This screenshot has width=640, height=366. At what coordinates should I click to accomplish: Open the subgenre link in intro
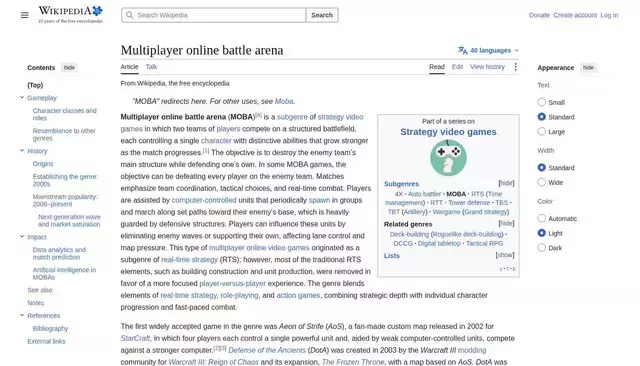[x=292, y=117]
